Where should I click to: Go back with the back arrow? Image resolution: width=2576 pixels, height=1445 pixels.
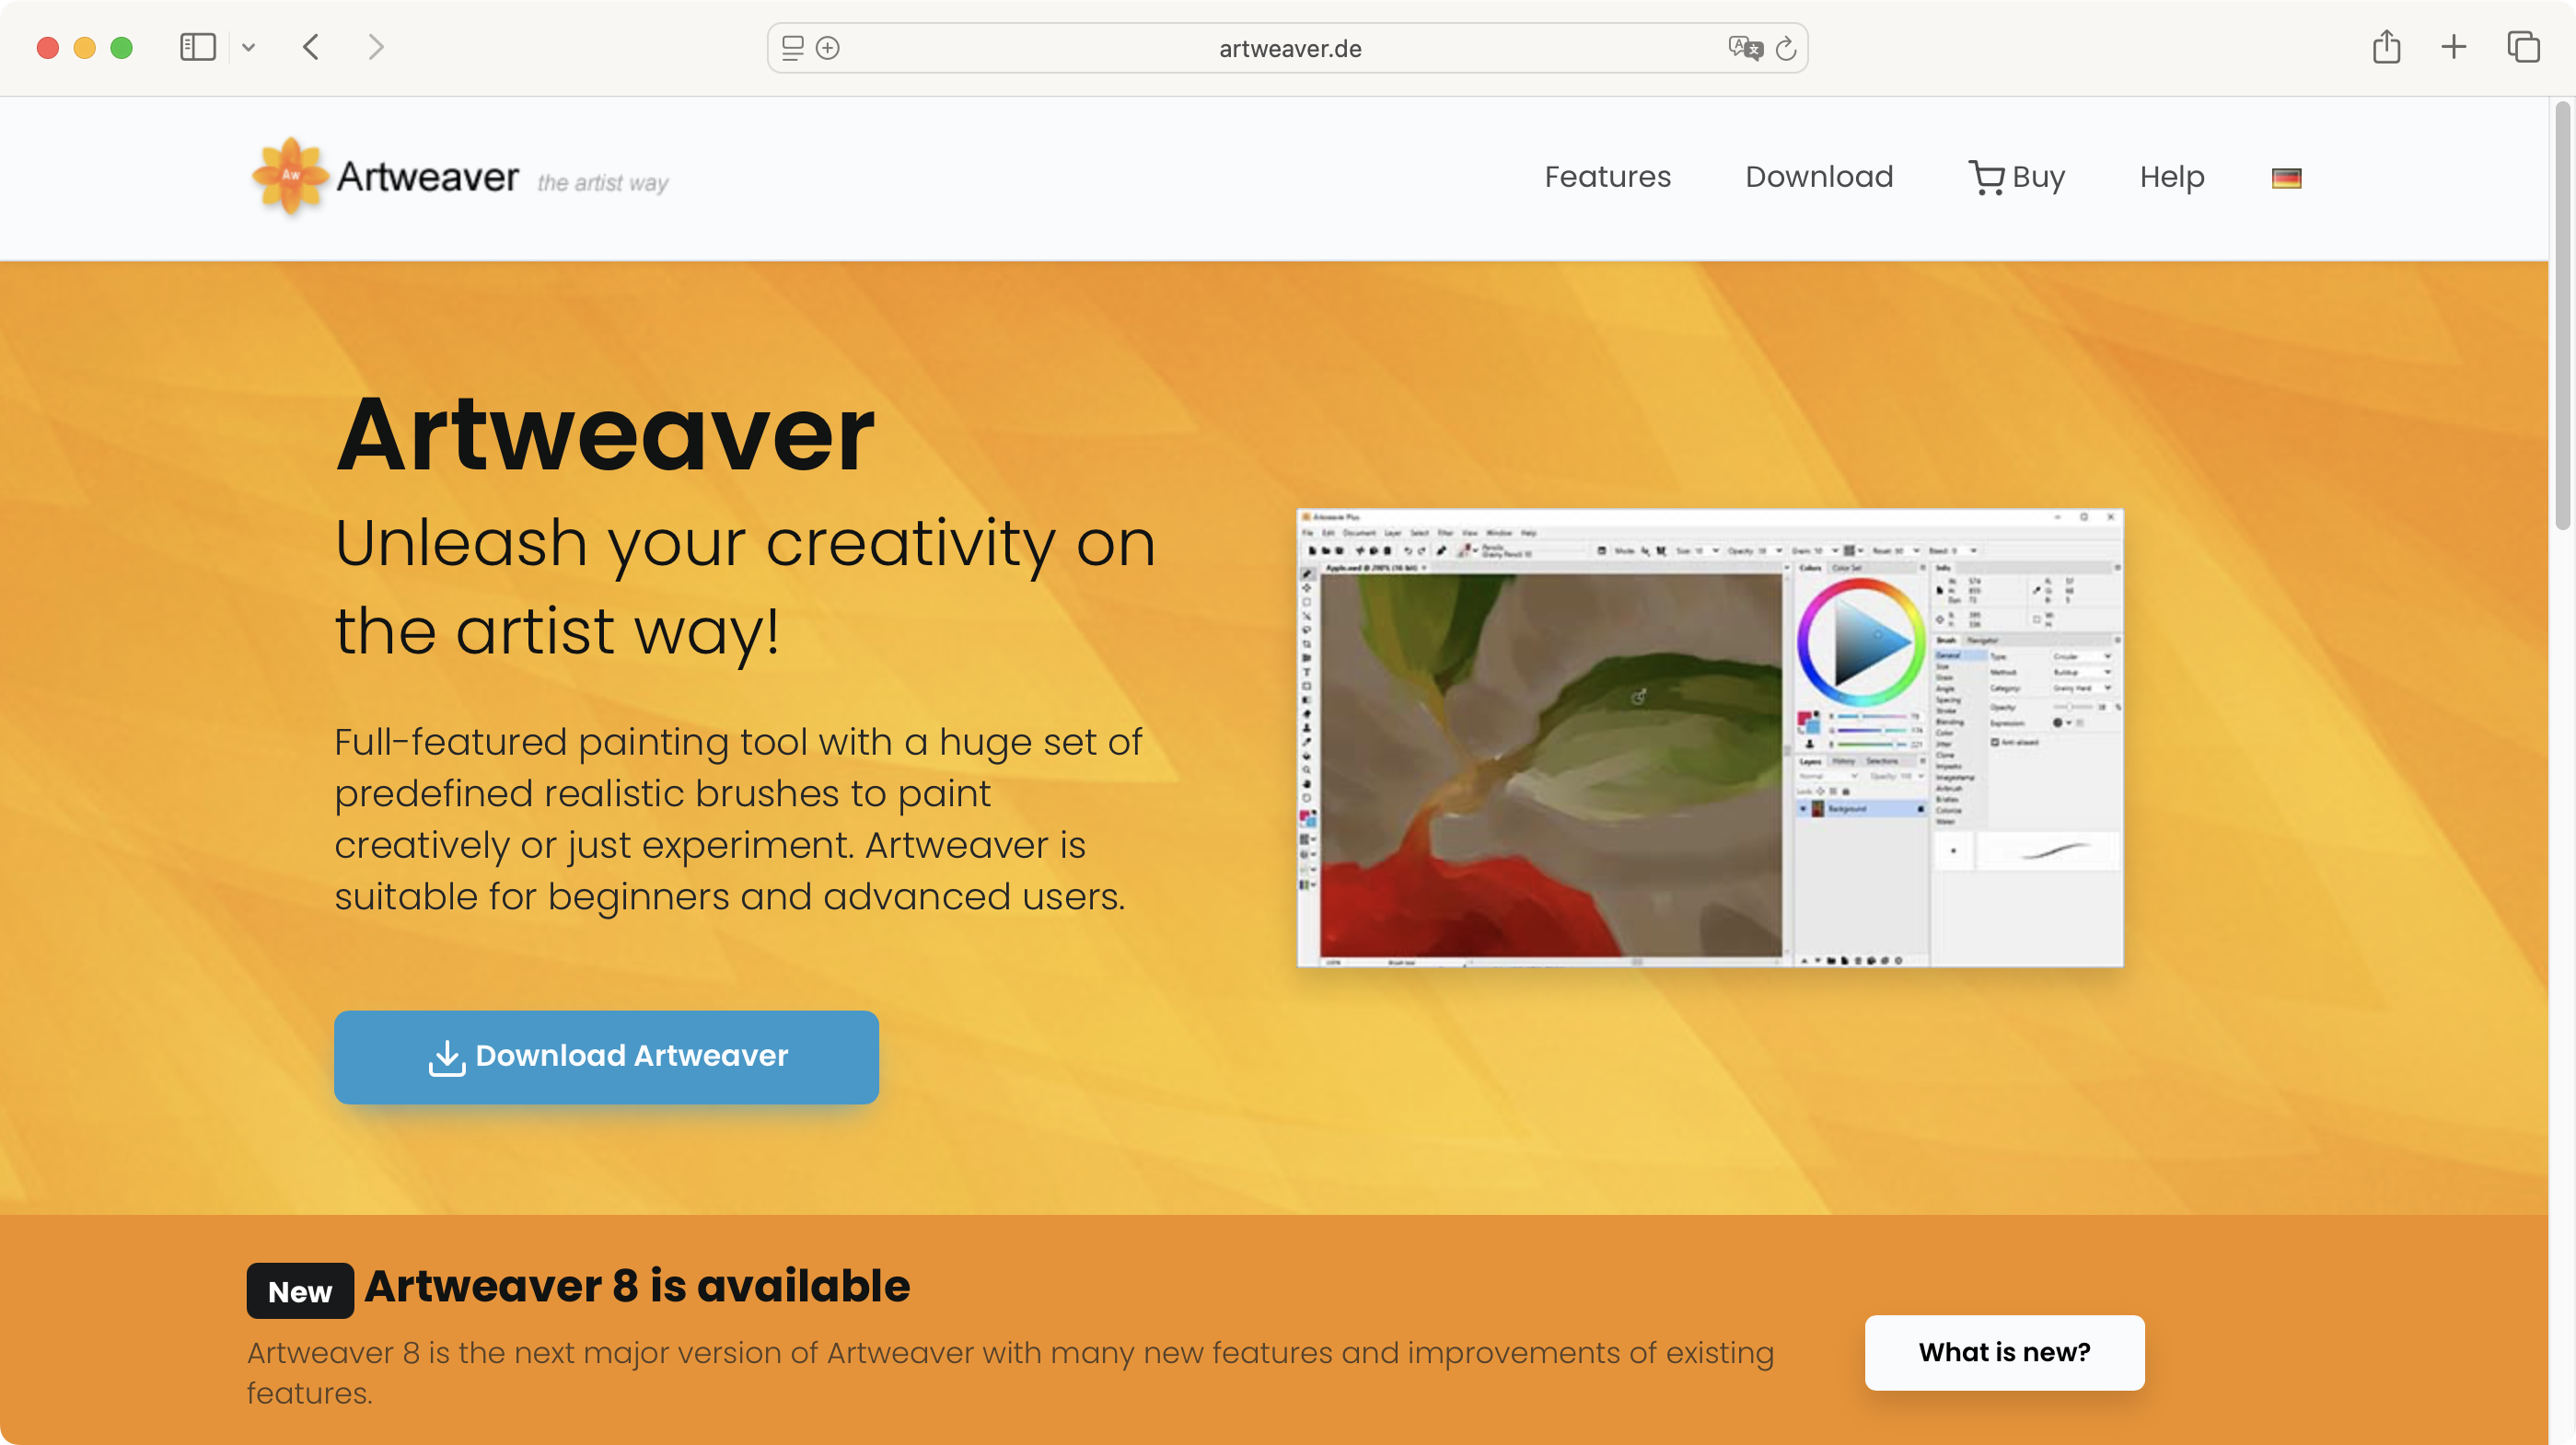pos(311,47)
